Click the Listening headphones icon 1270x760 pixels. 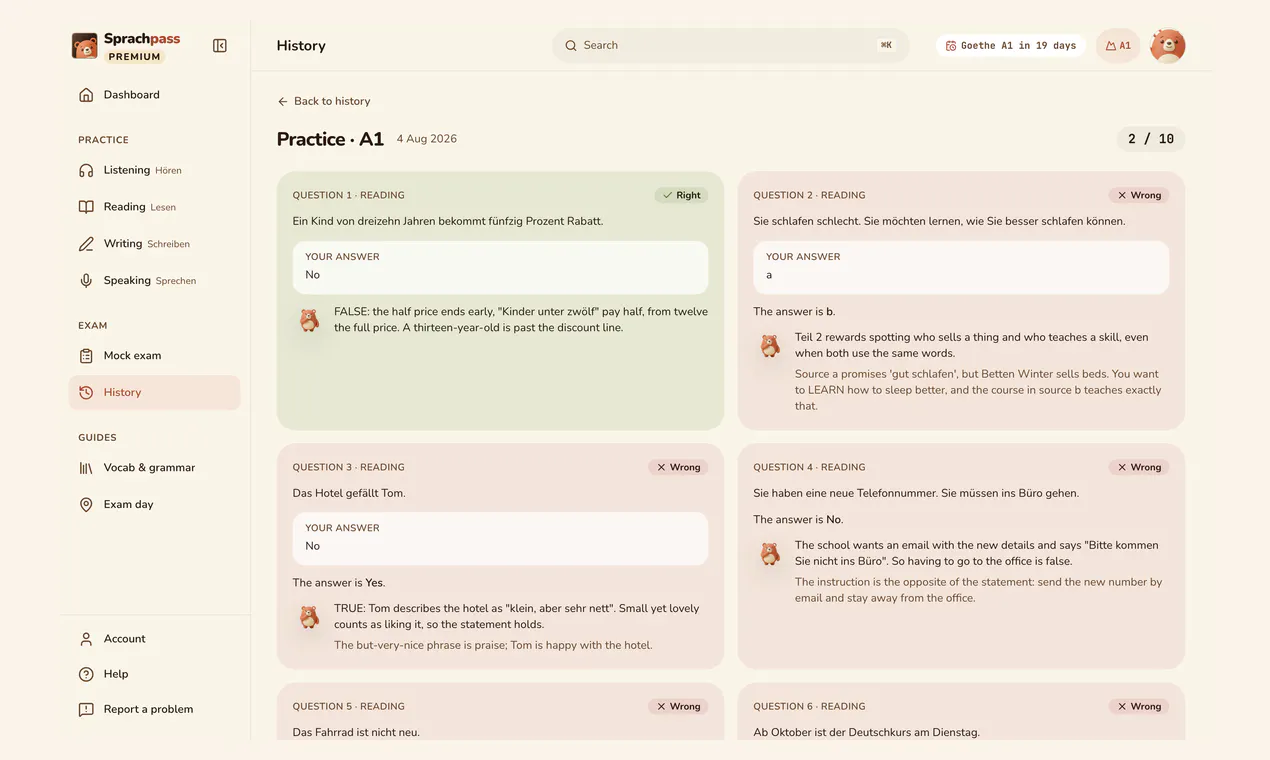[86, 170]
